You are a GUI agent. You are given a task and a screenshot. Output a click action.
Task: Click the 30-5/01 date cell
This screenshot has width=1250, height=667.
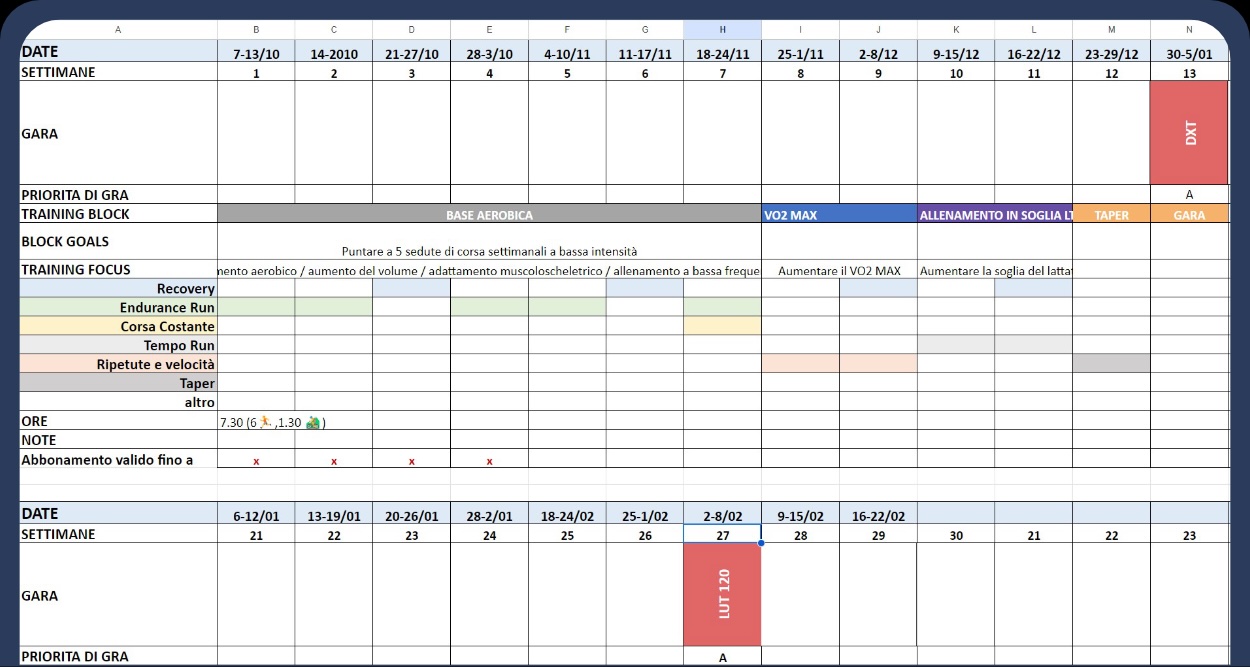[x=1189, y=53]
